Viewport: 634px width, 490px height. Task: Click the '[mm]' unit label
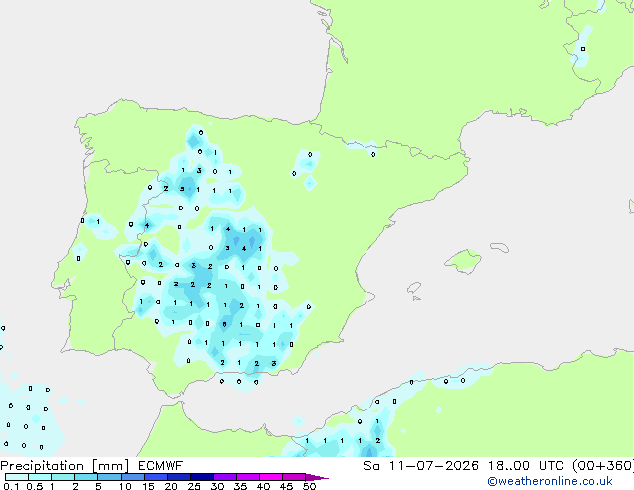click(x=110, y=466)
